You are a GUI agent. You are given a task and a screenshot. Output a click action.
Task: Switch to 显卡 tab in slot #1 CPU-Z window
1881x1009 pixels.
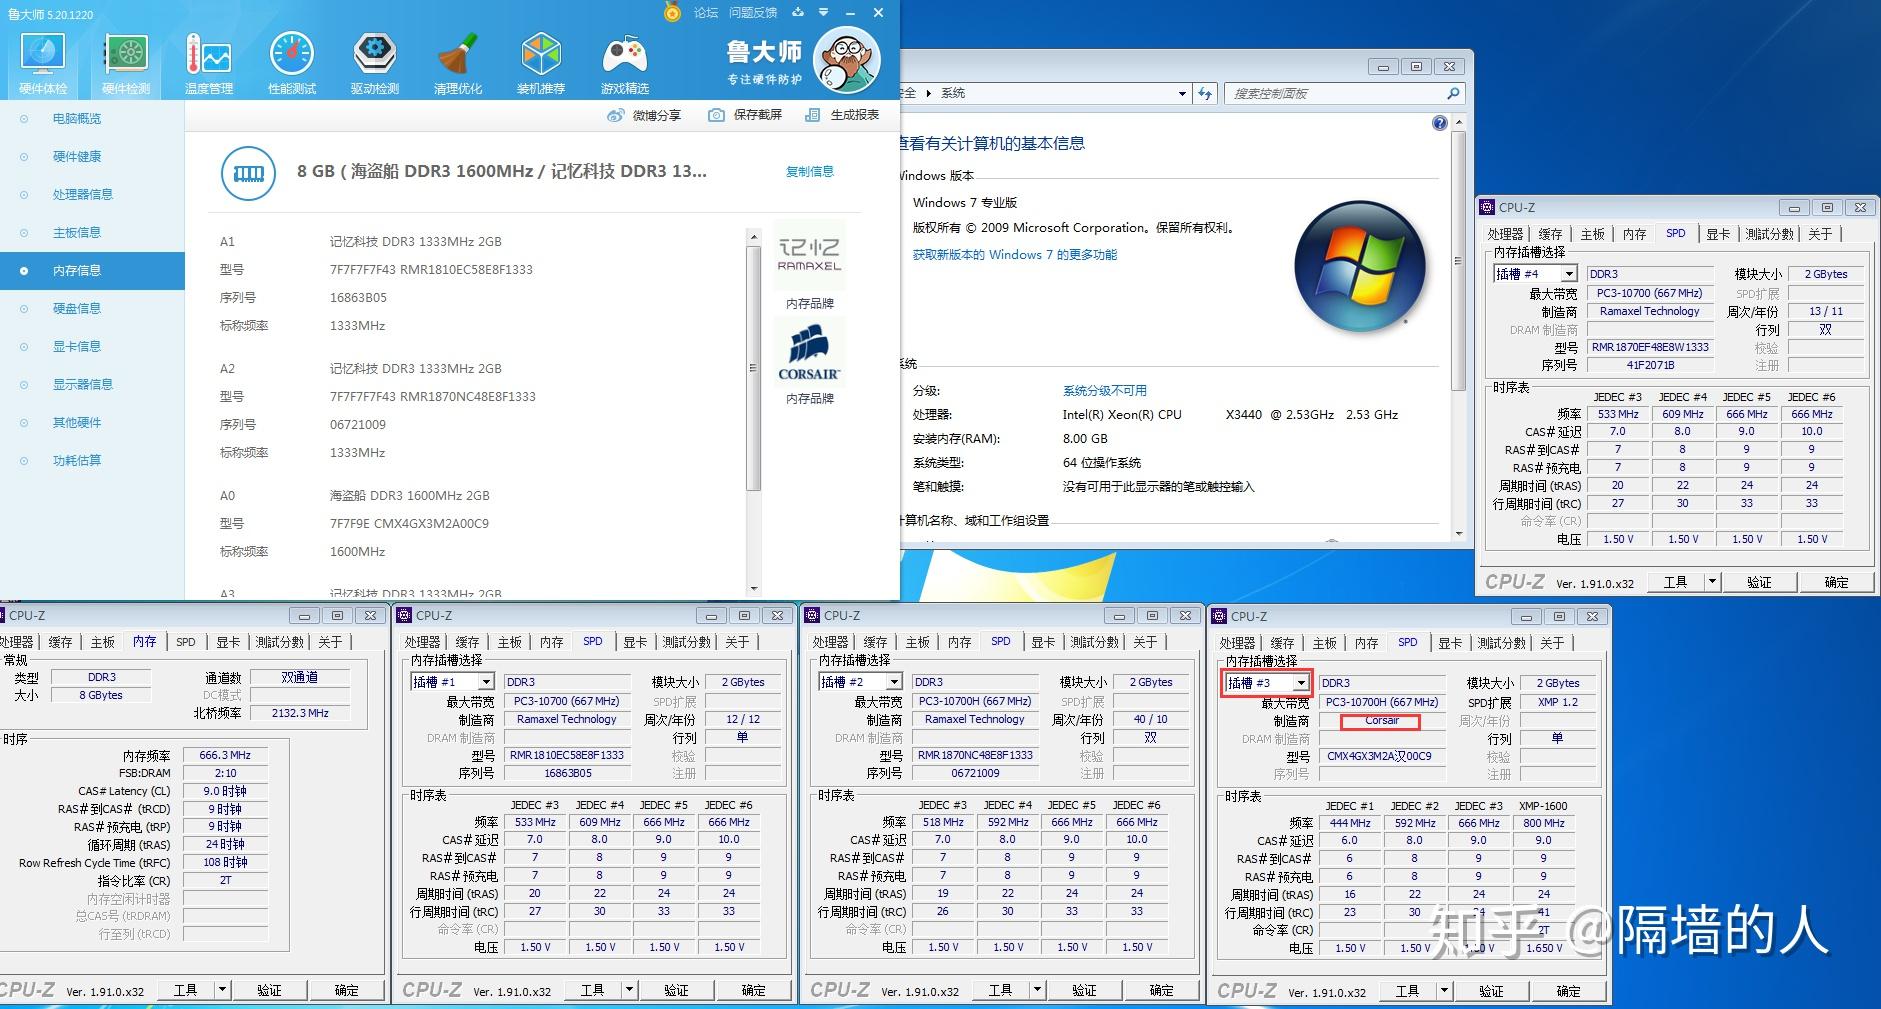tap(635, 642)
